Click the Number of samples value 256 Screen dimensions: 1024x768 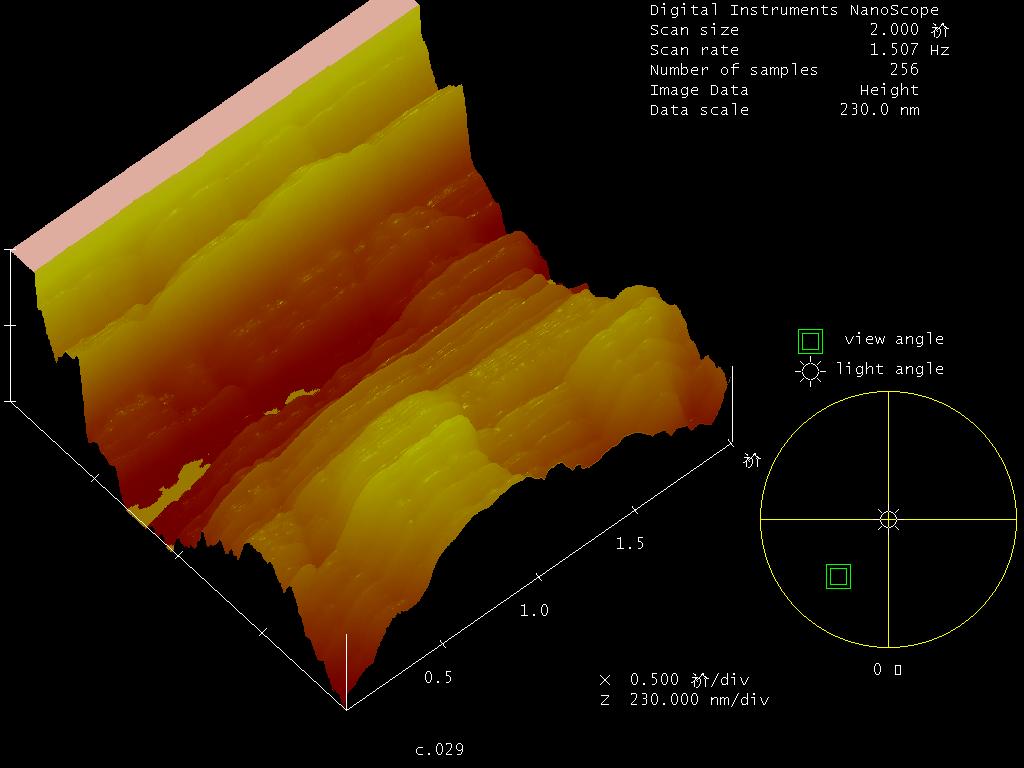904,69
